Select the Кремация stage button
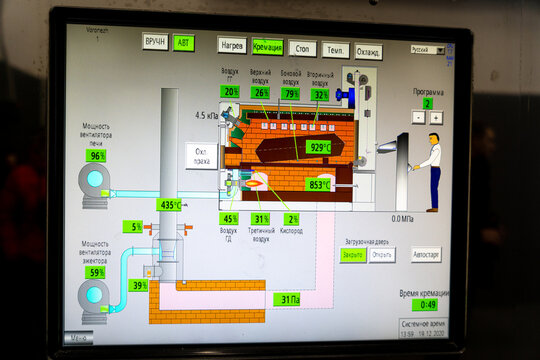 pos(268,47)
